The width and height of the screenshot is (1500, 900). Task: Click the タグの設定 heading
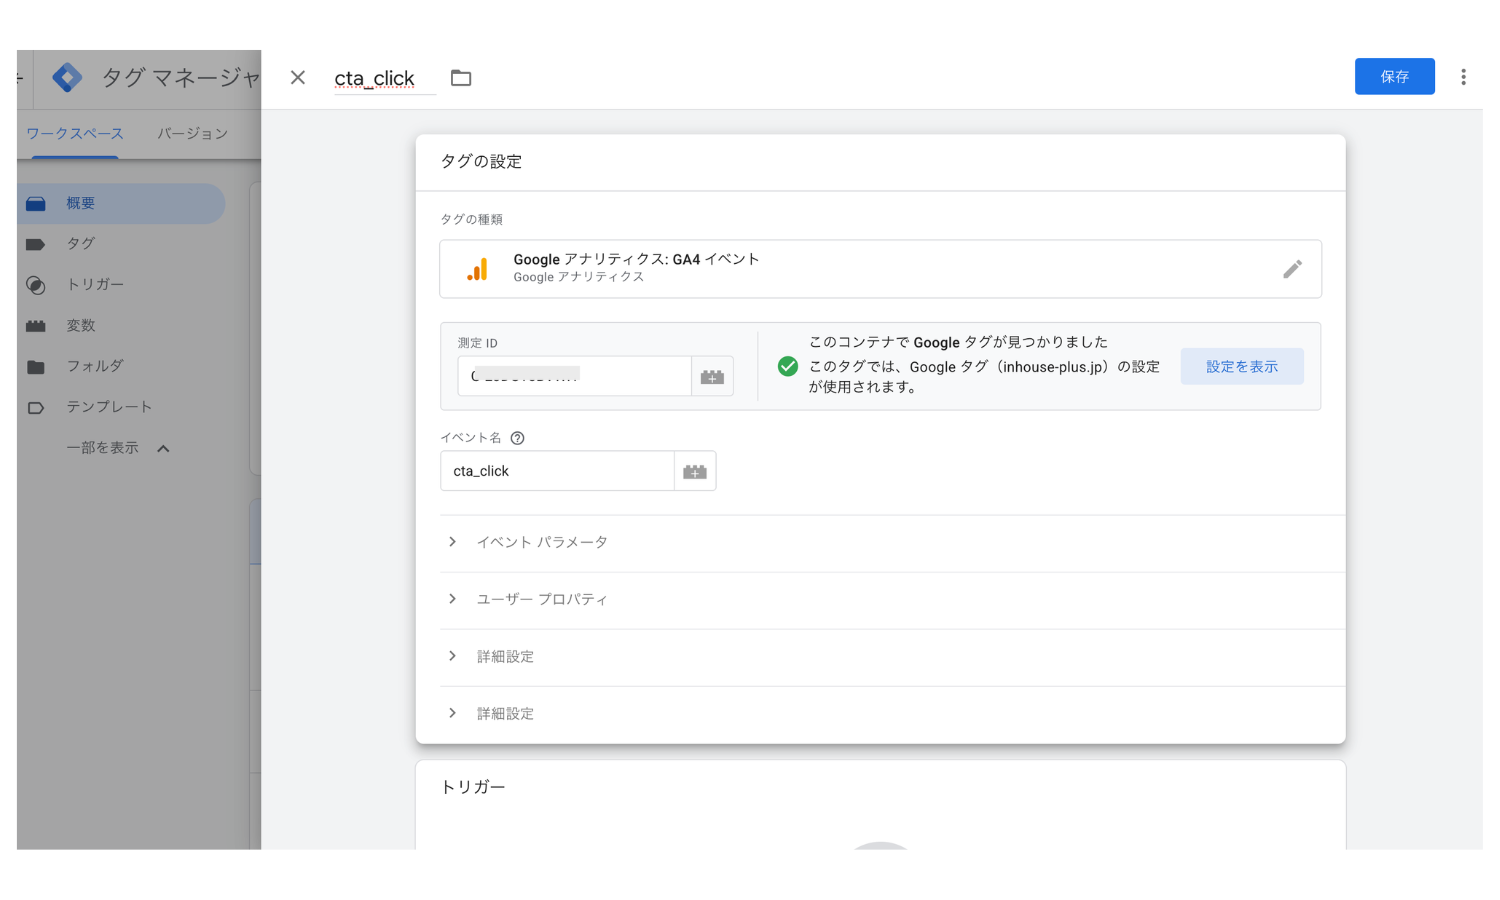[481, 162]
